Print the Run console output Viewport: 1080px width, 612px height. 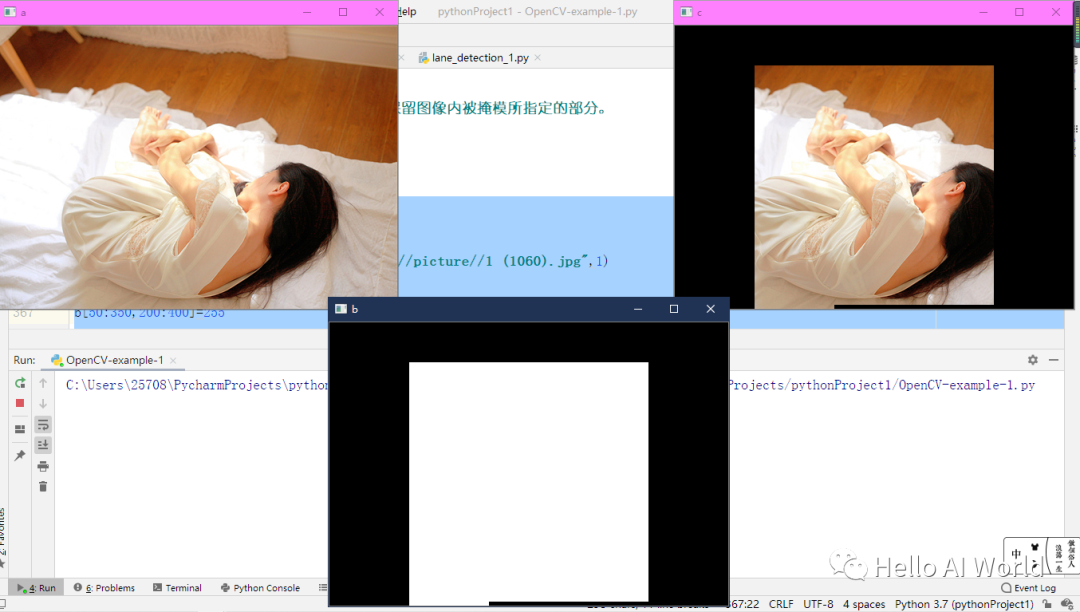point(43,466)
